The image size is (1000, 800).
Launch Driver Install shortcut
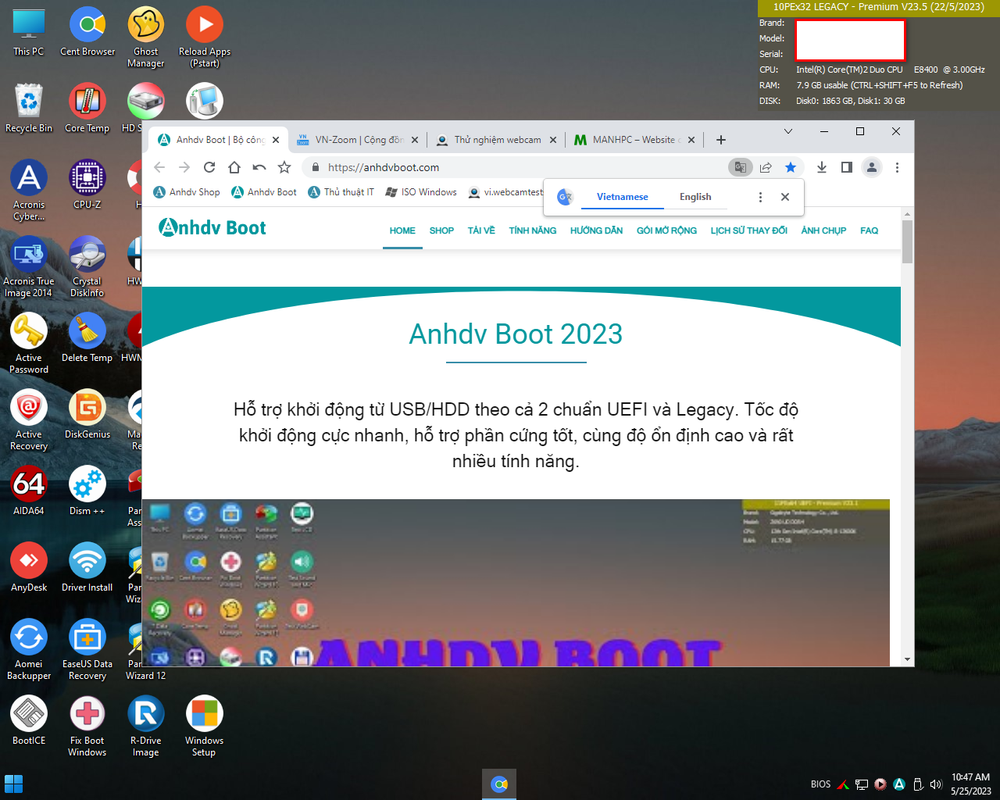coord(87,568)
